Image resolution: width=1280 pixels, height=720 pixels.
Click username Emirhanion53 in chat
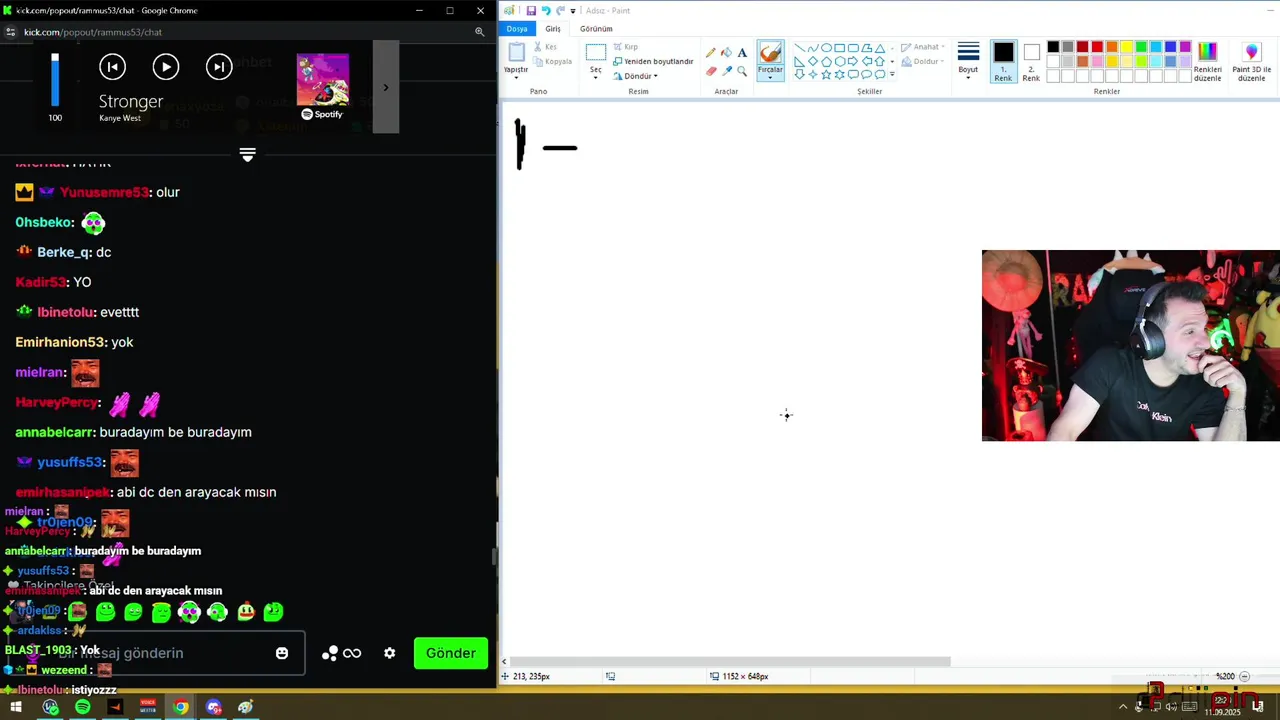click(x=61, y=342)
